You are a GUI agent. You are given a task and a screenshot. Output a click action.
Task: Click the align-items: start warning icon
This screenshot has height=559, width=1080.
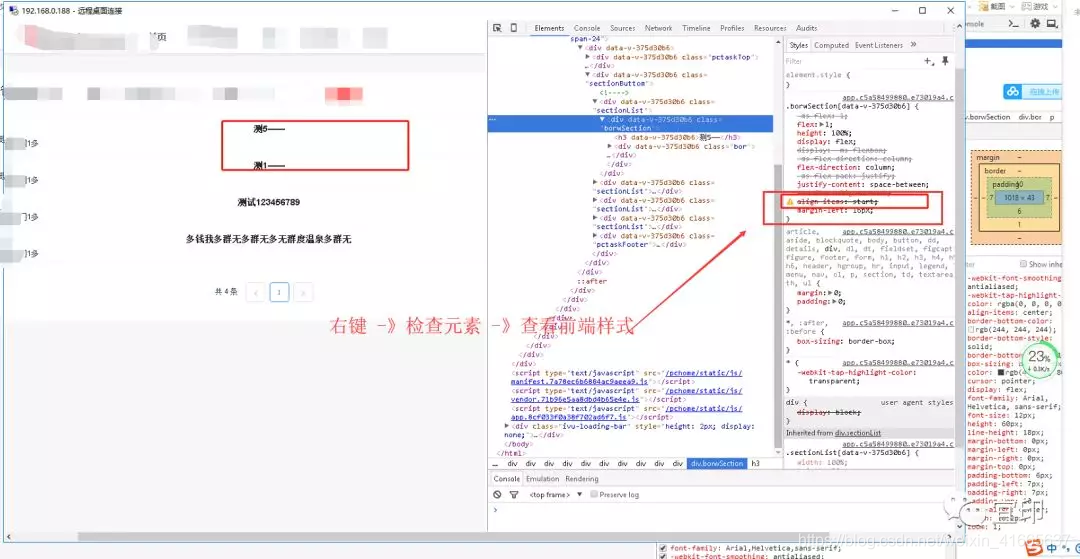pyautogui.click(x=790, y=202)
